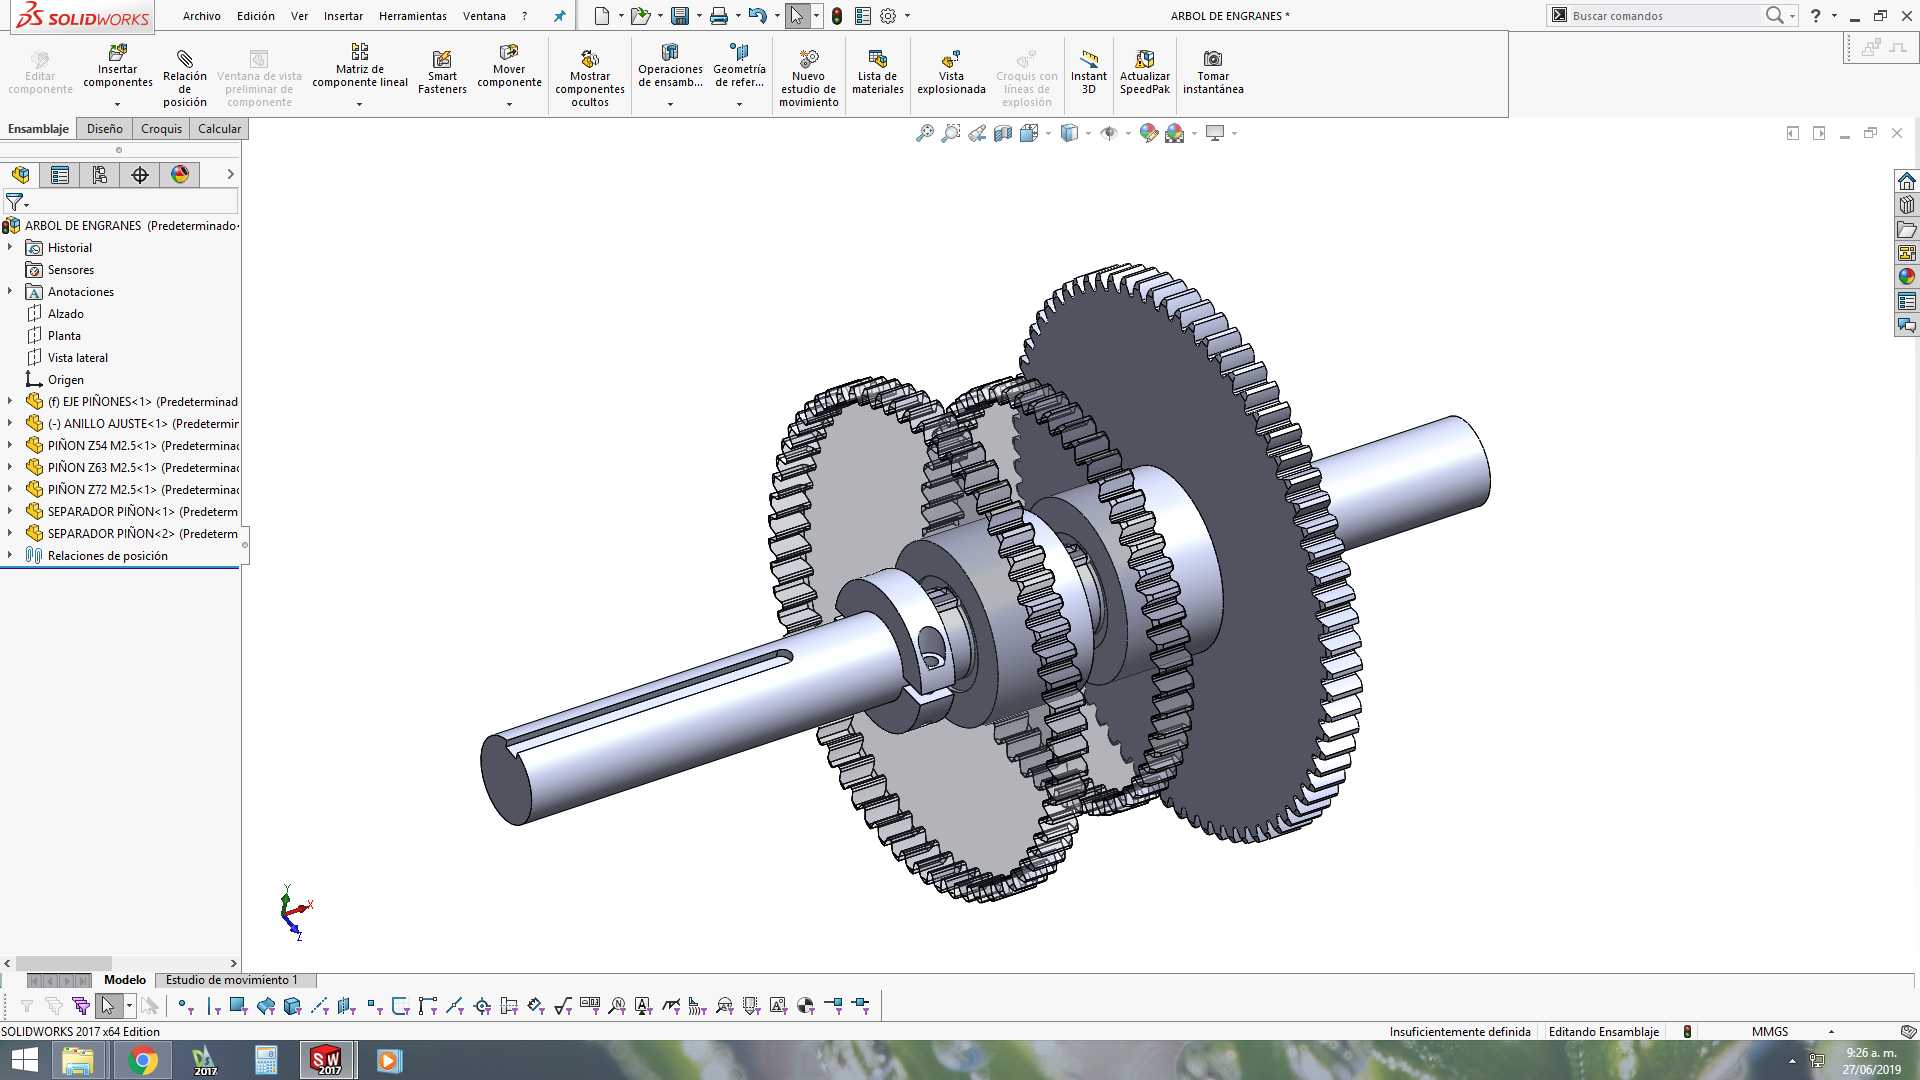Expand Anotaciones tree node
This screenshot has height=1080, width=1920.
tap(10, 291)
